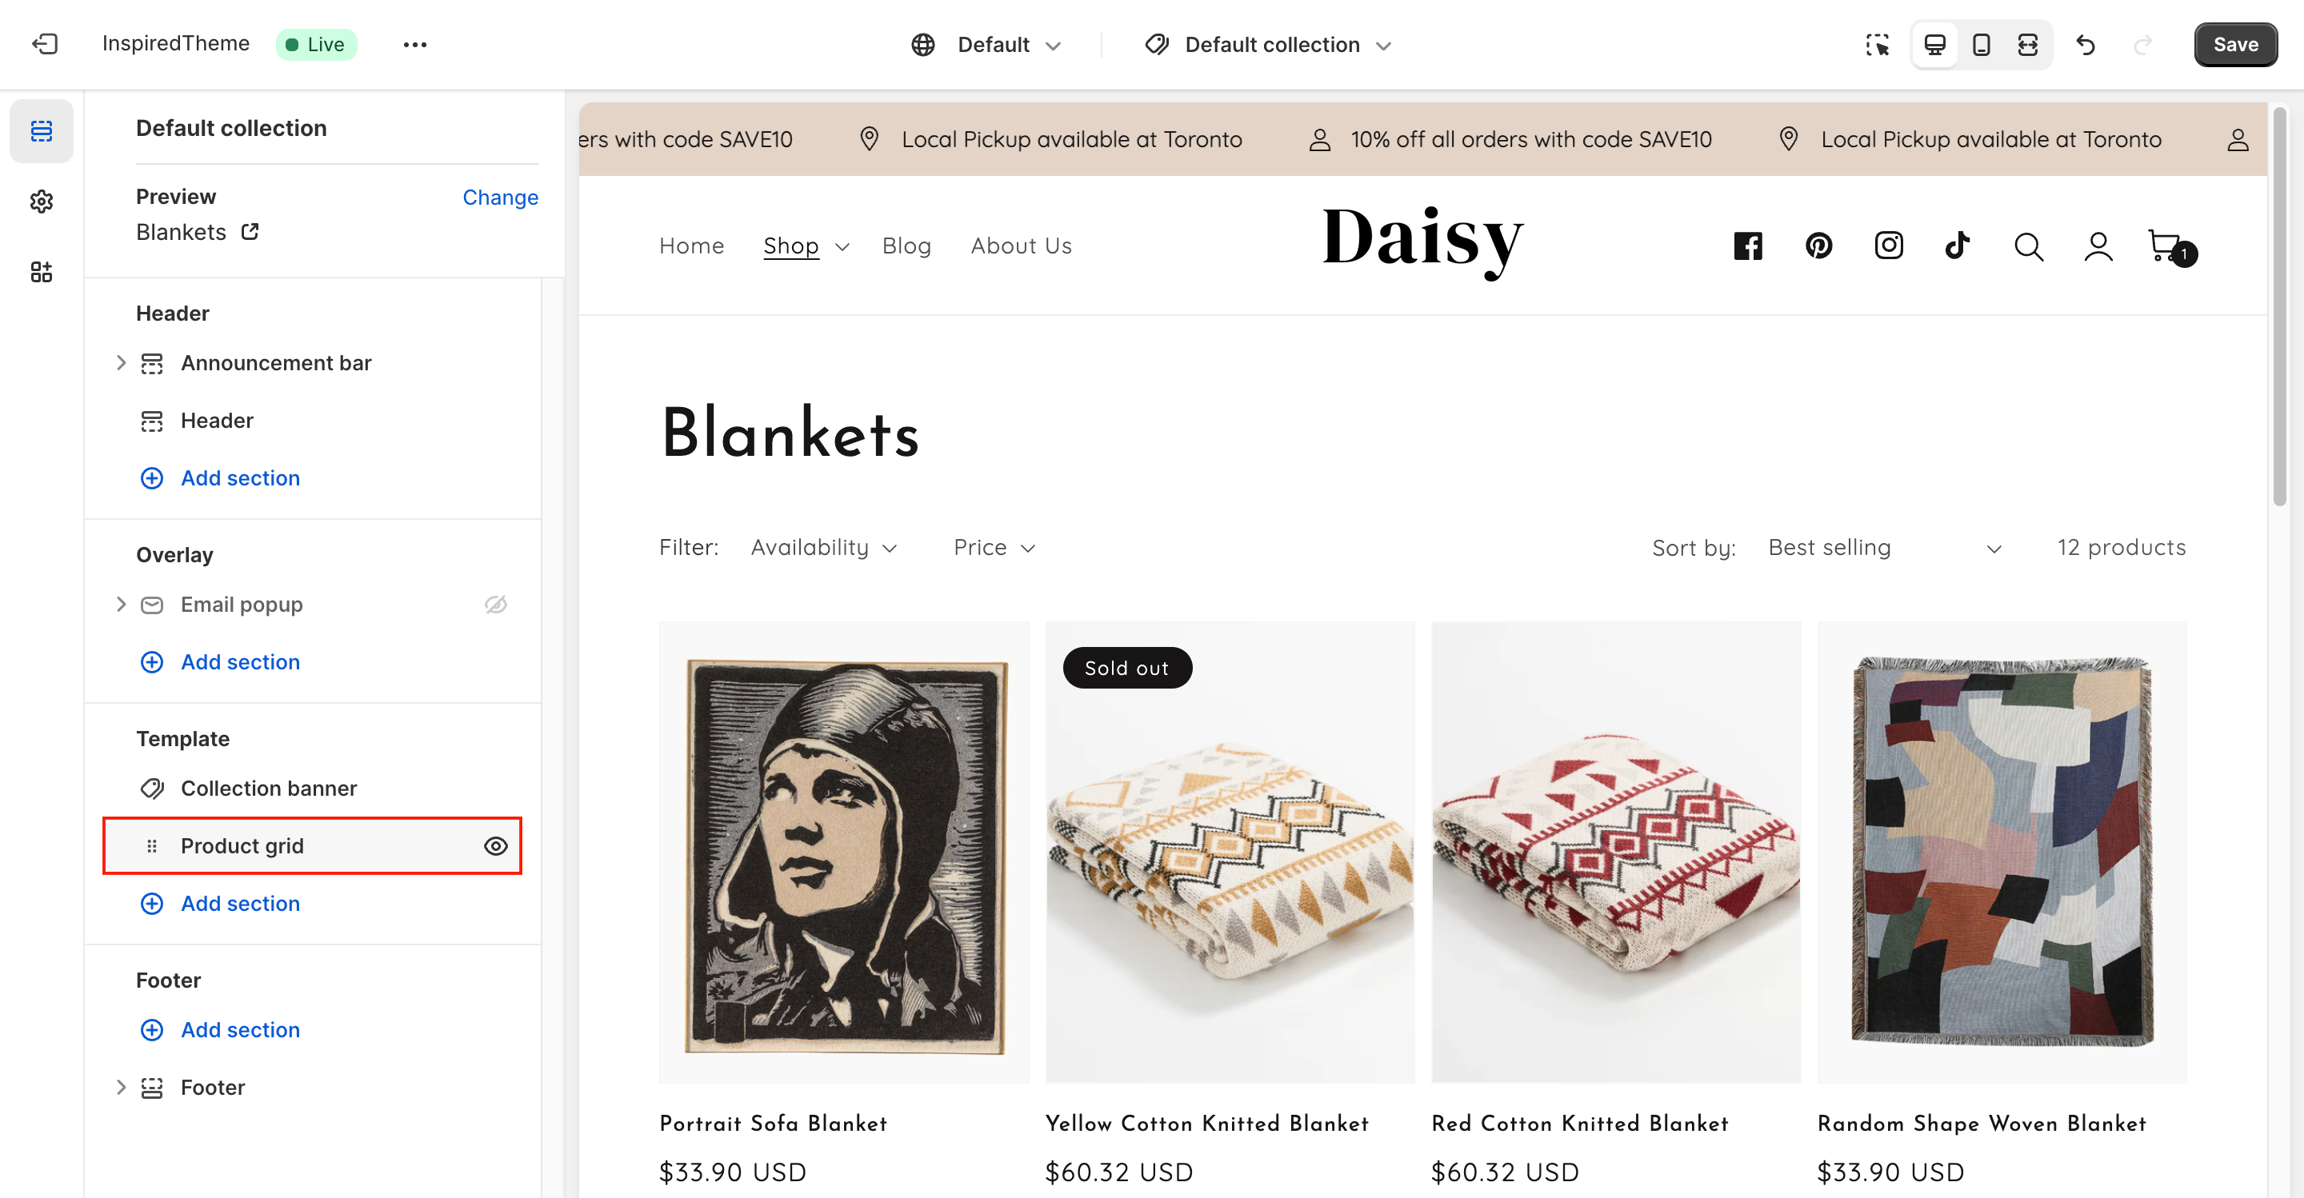
Task: Open the Blog menu item
Action: tap(906, 246)
